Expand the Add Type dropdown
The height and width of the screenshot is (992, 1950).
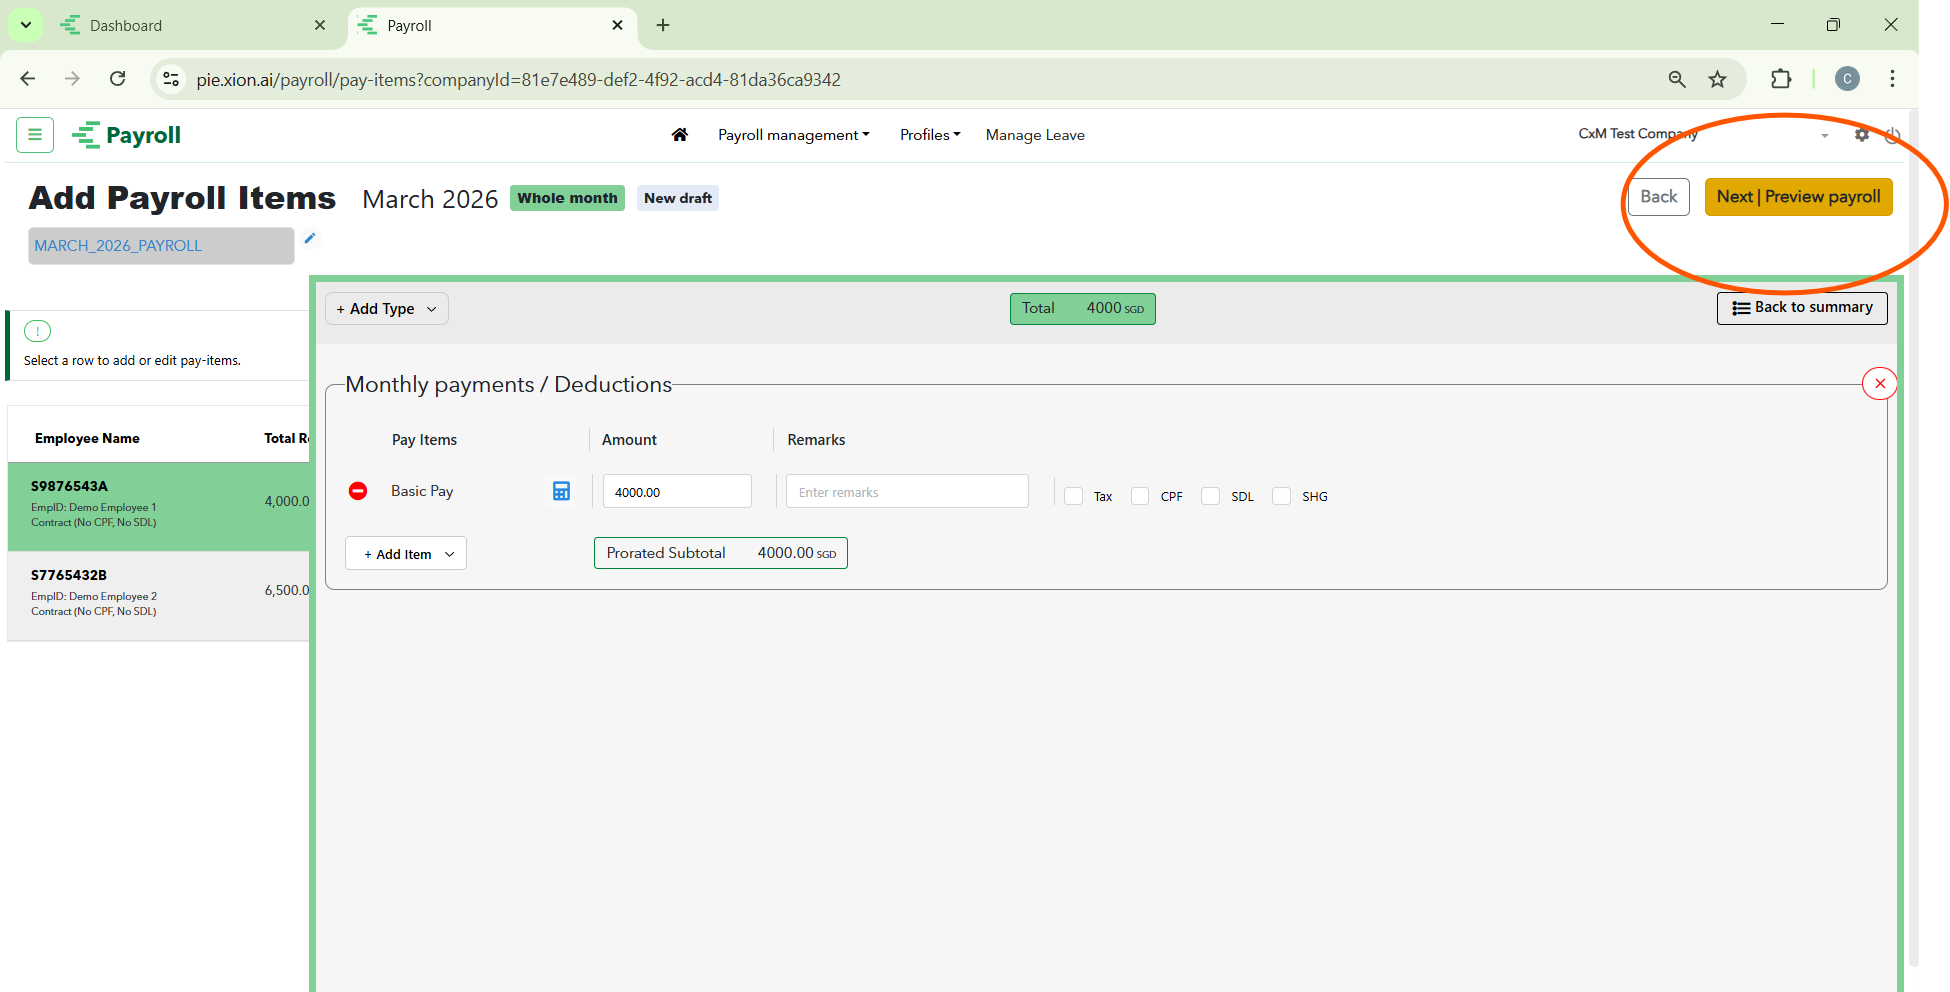coord(386,309)
